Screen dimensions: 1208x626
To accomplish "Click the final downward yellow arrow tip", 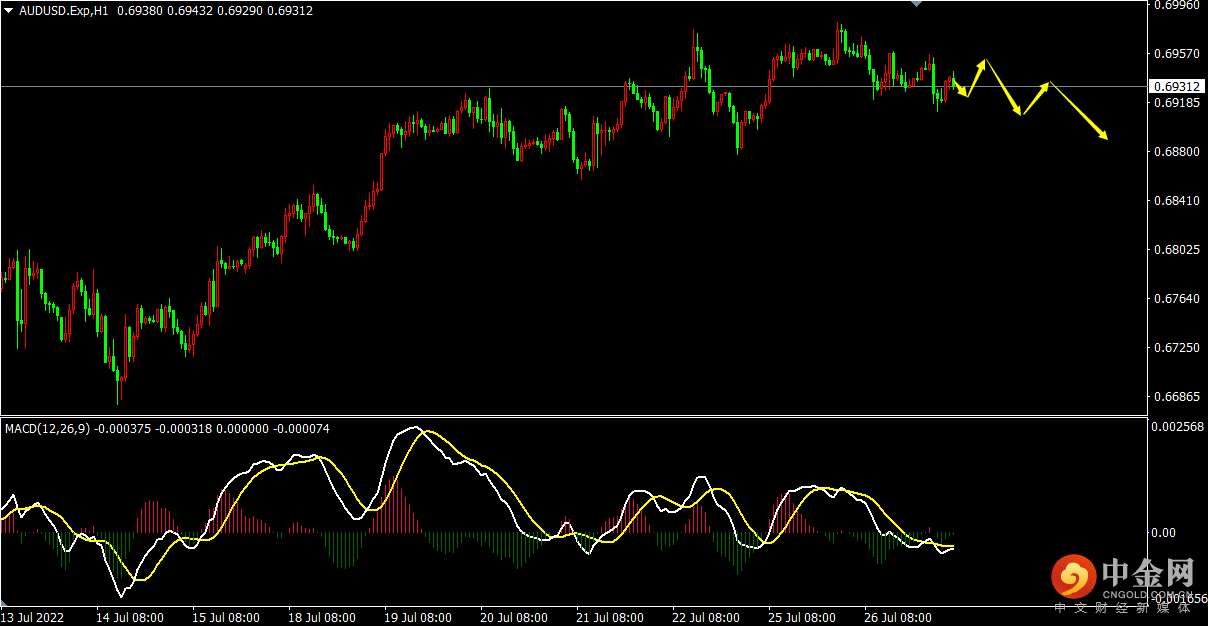I will pyautogui.click(x=1106, y=137).
